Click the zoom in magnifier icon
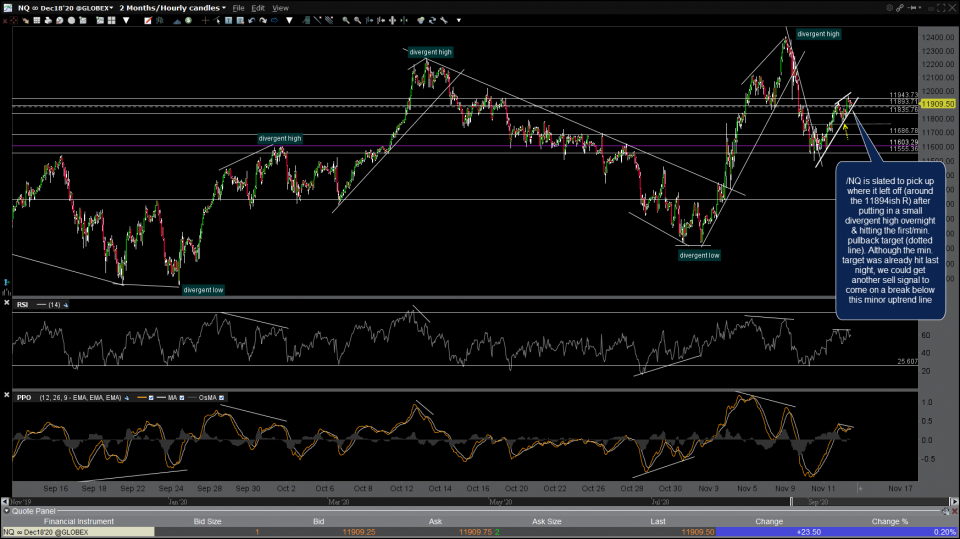The width and height of the screenshot is (960, 539). [346, 20]
